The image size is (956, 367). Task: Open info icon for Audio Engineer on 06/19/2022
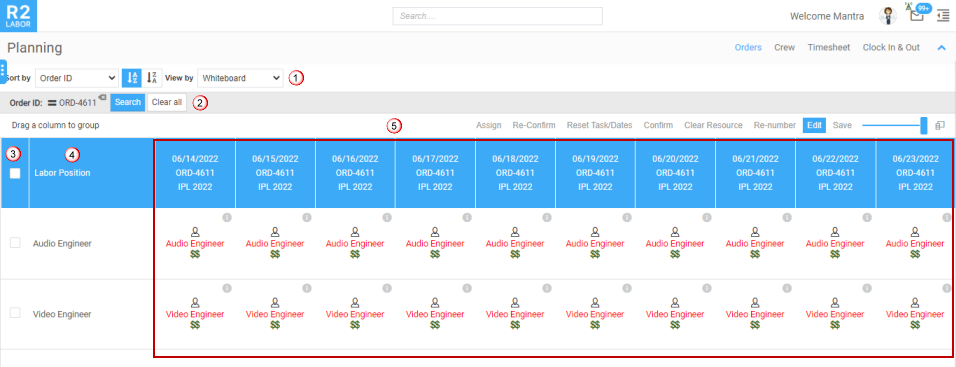tap(627, 217)
